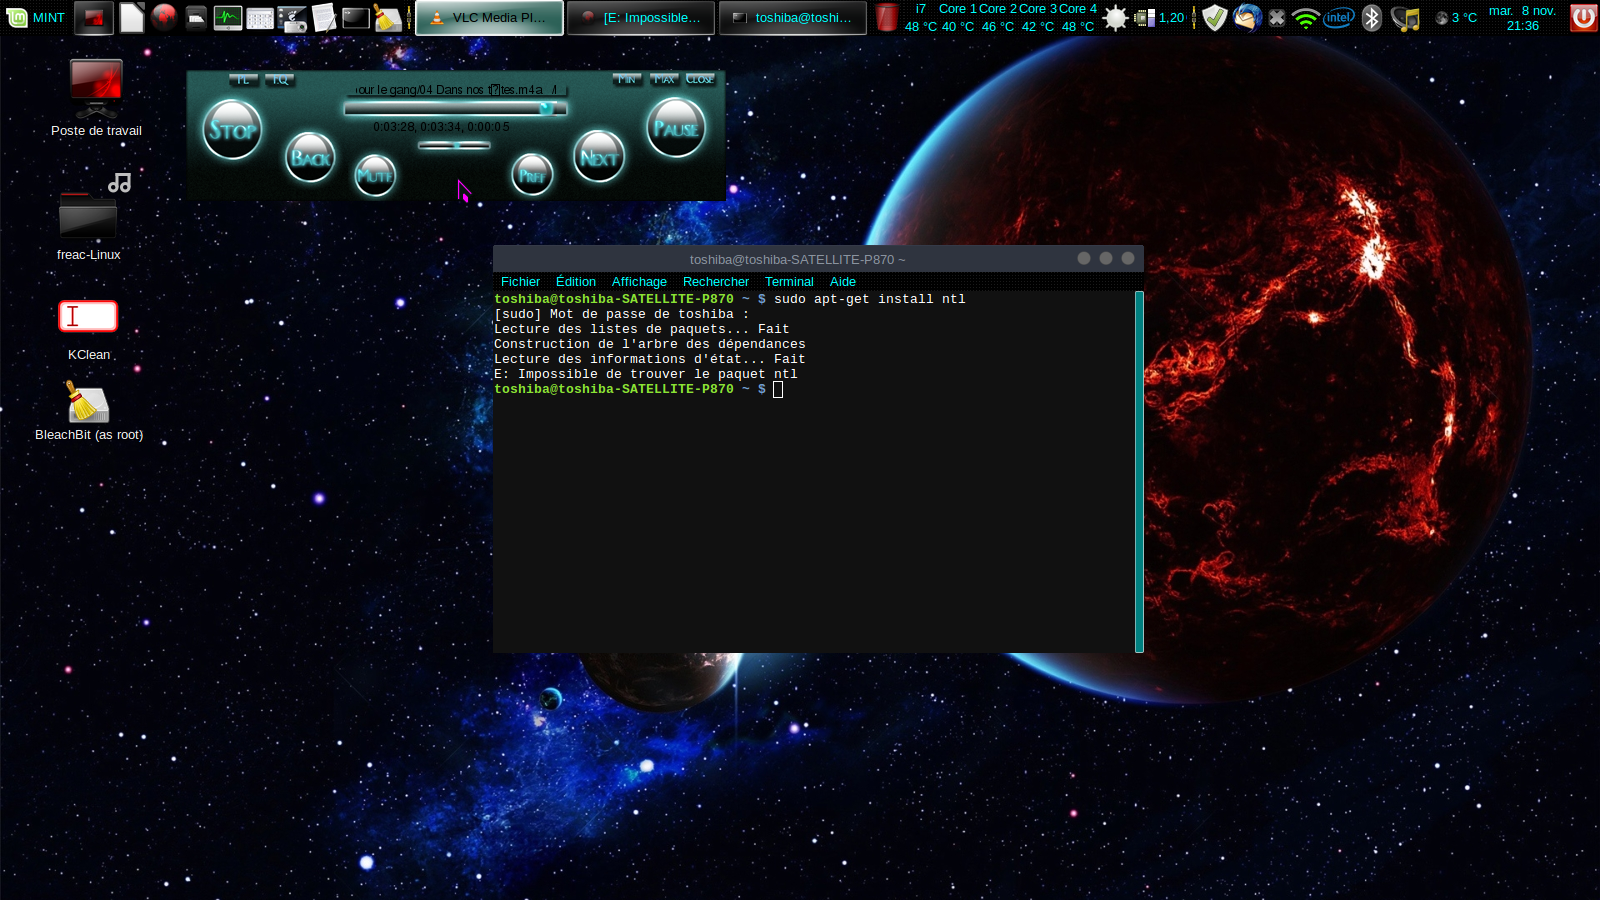Toggle Mute in the VLC player
This screenshot has width=1600, height=900.
tap(375, 176)
